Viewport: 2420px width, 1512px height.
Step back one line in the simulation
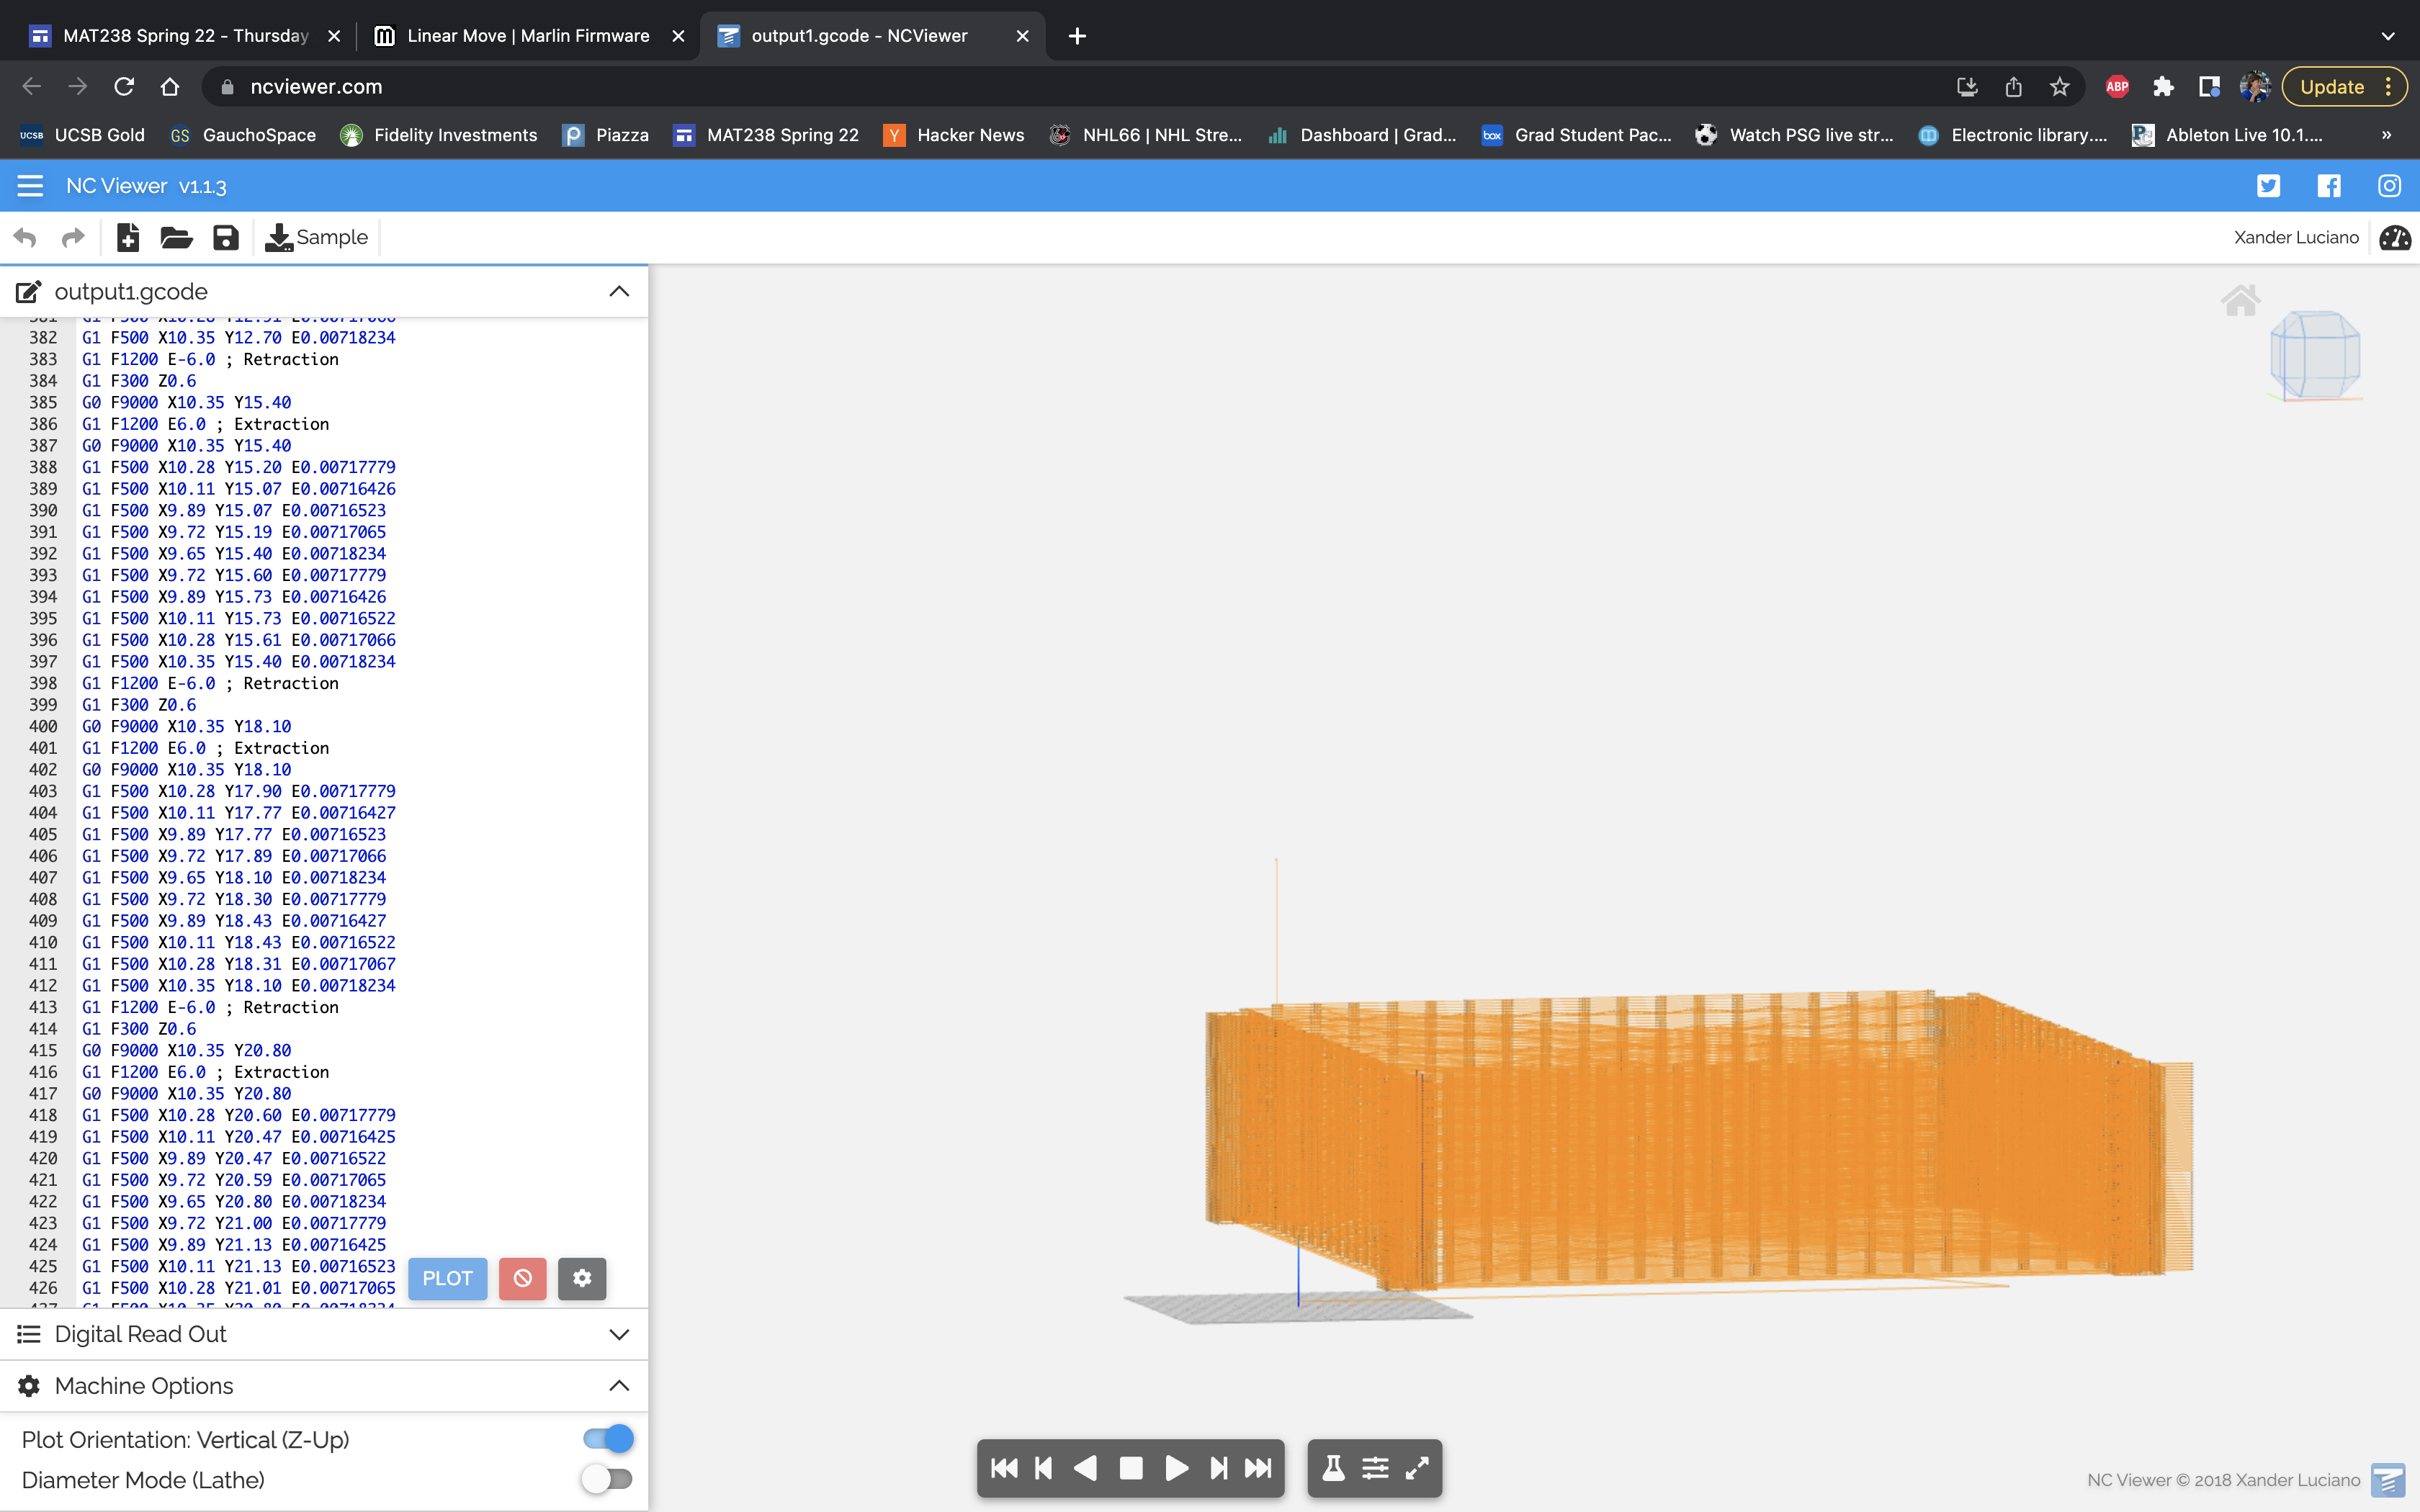(1044, 1468)
